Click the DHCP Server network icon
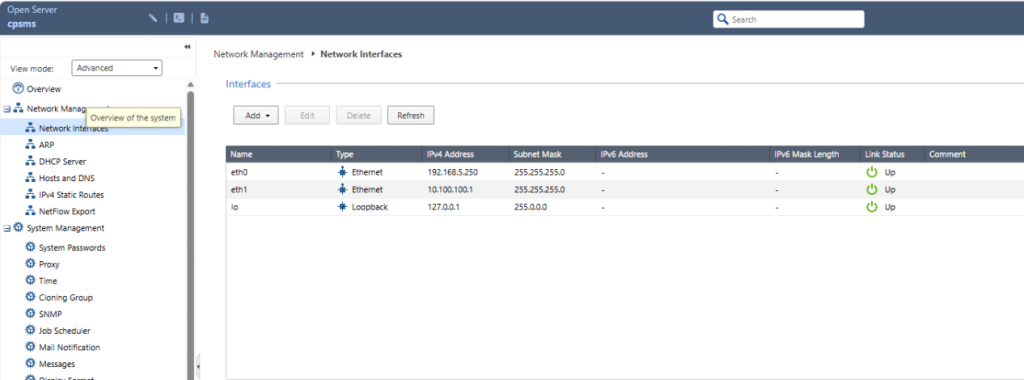Screen dimensions: 1024x380 pos(30,161)
